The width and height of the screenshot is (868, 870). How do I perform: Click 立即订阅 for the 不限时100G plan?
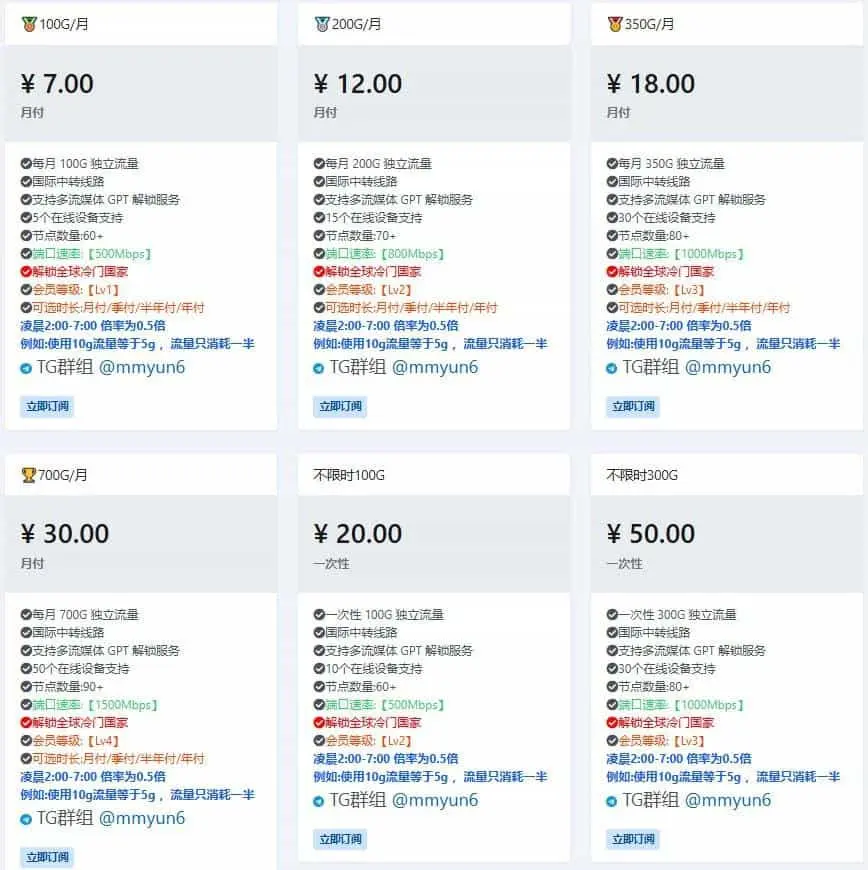tap(340, 839)
